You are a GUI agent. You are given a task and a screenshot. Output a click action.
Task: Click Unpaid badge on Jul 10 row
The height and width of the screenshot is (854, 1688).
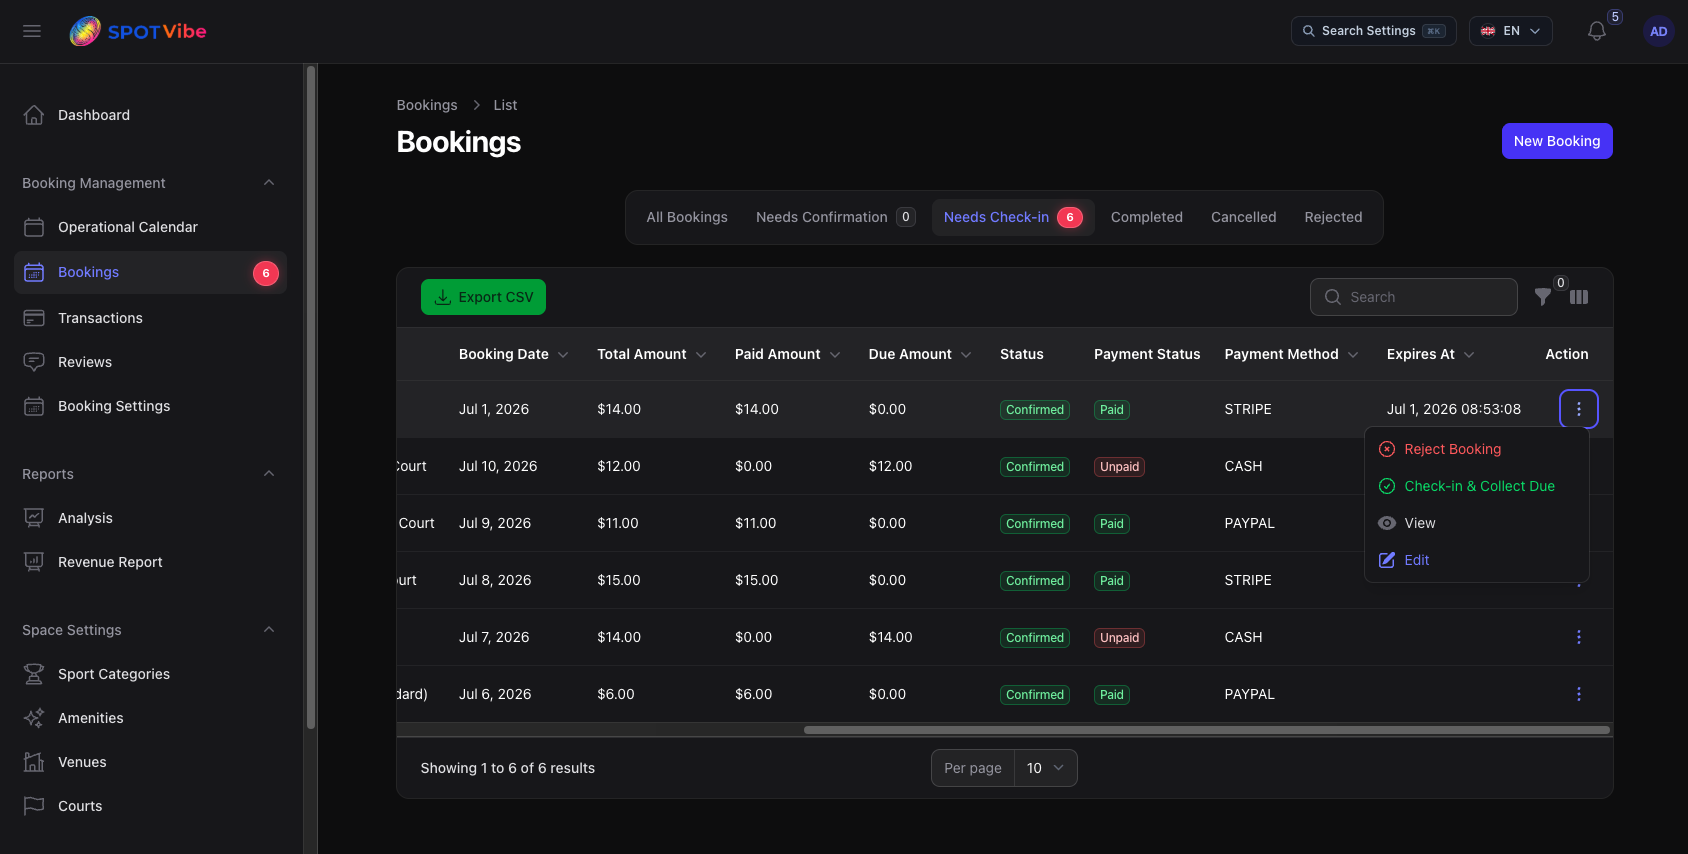pyautogui.click(x=1119, y=467)
